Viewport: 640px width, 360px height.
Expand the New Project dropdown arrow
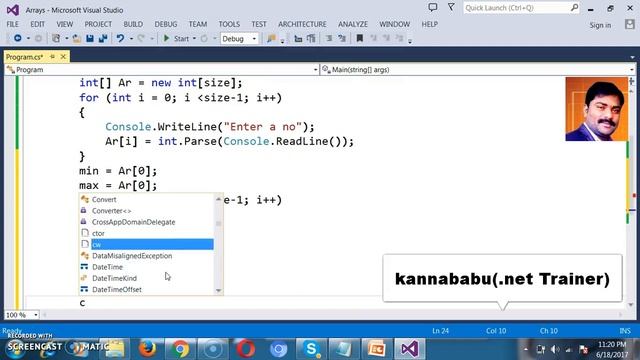click(x=67, y=39)
